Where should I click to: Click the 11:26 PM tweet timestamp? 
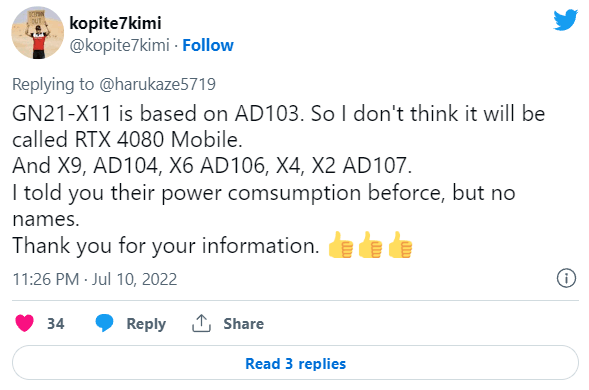point(46,279)
